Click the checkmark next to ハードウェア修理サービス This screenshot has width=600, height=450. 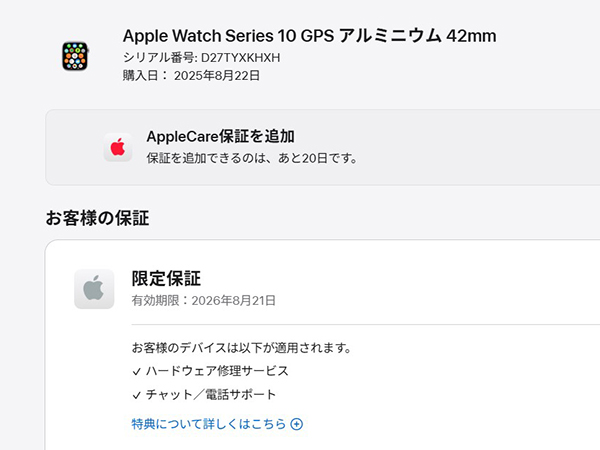tap(137, 372)
